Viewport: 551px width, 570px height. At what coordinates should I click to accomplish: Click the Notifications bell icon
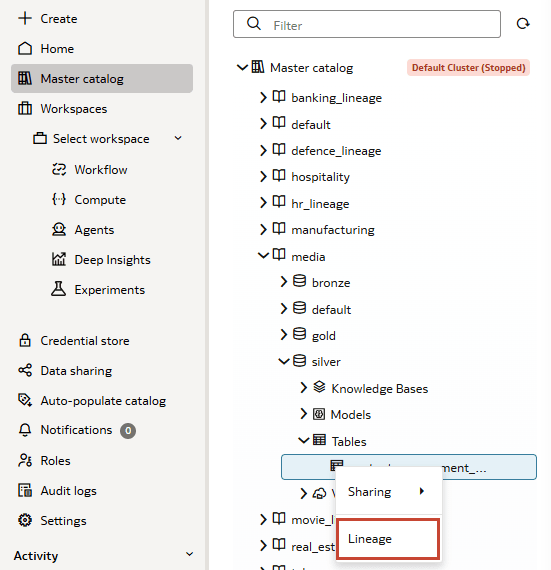(x=25, y=430)
